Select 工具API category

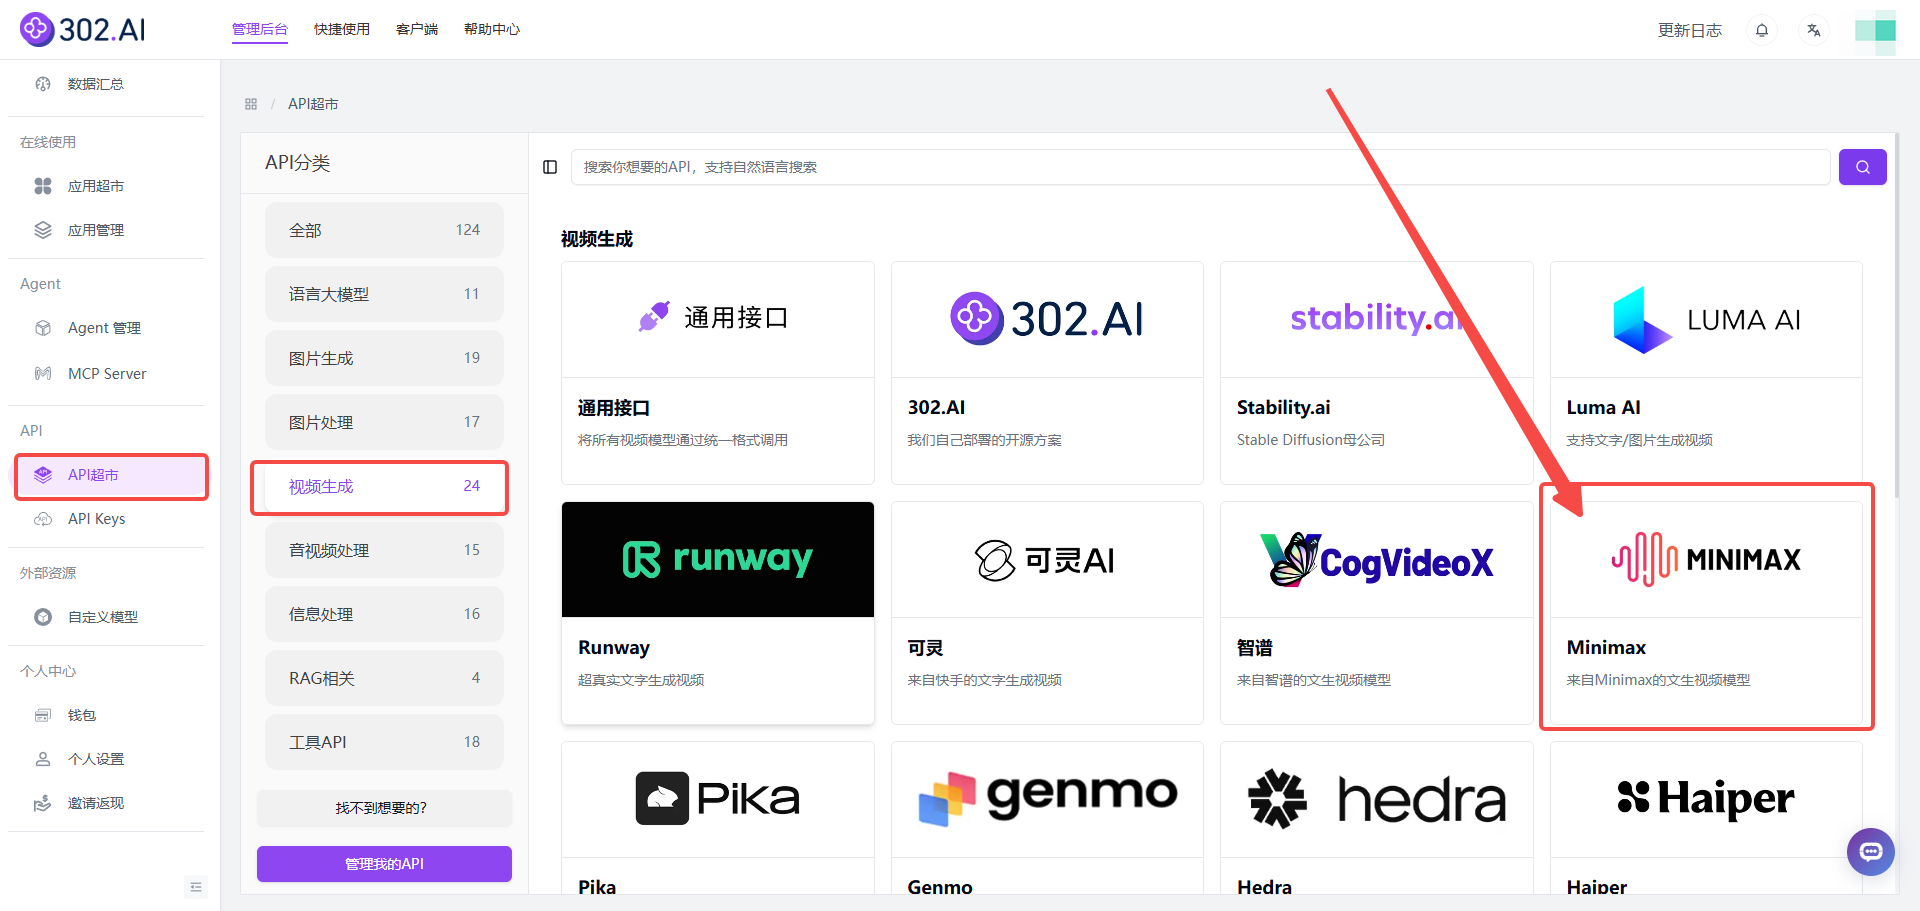pos(384,742)
